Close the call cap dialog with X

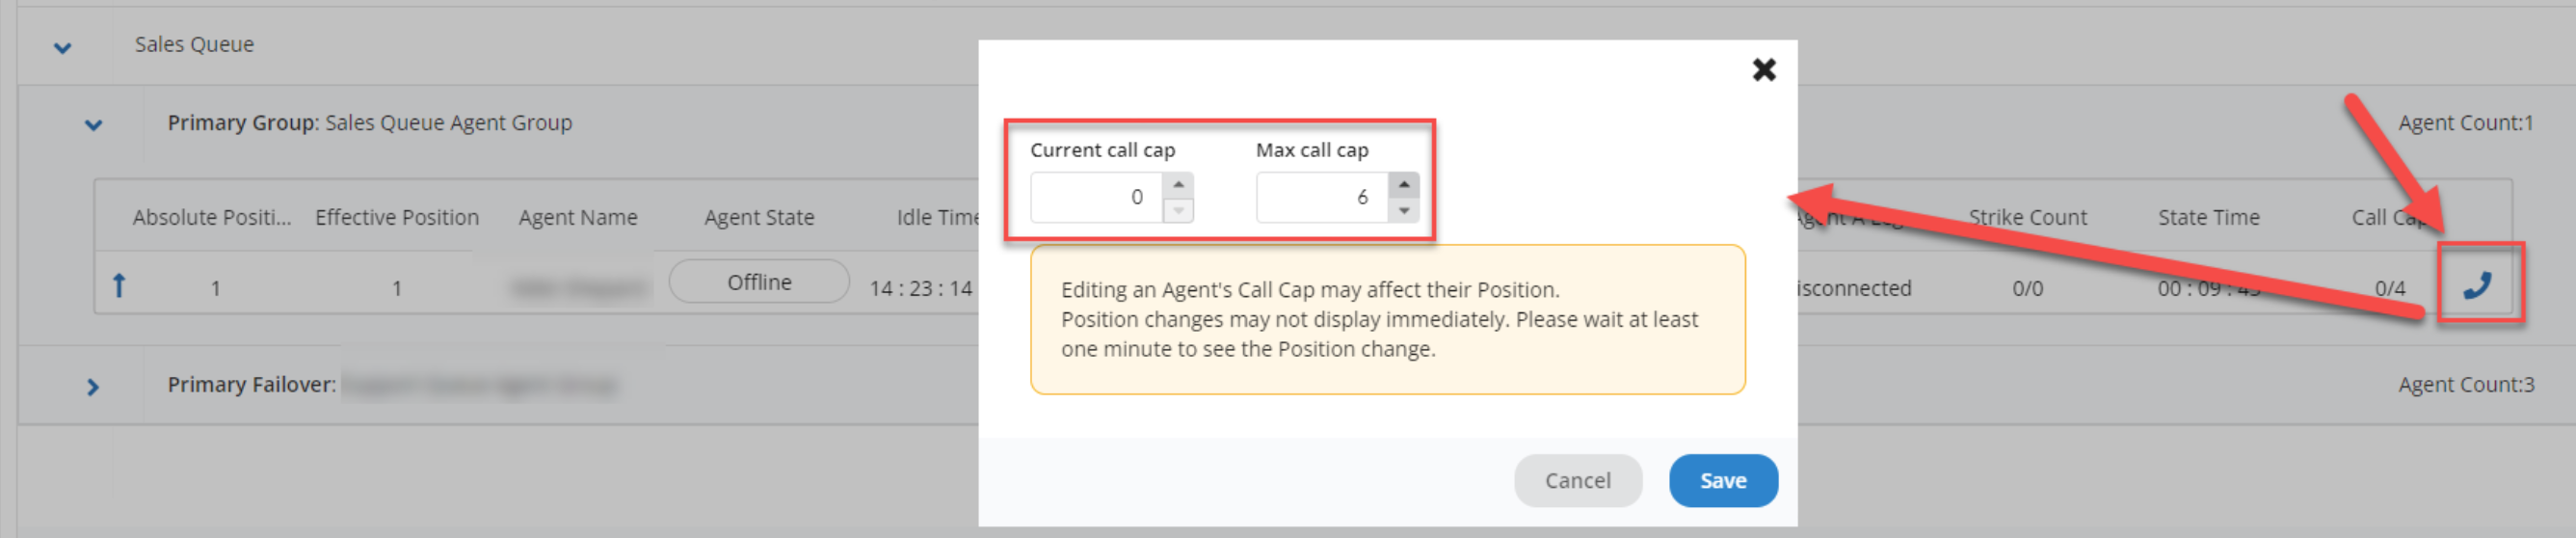(x=1764, y=69)
